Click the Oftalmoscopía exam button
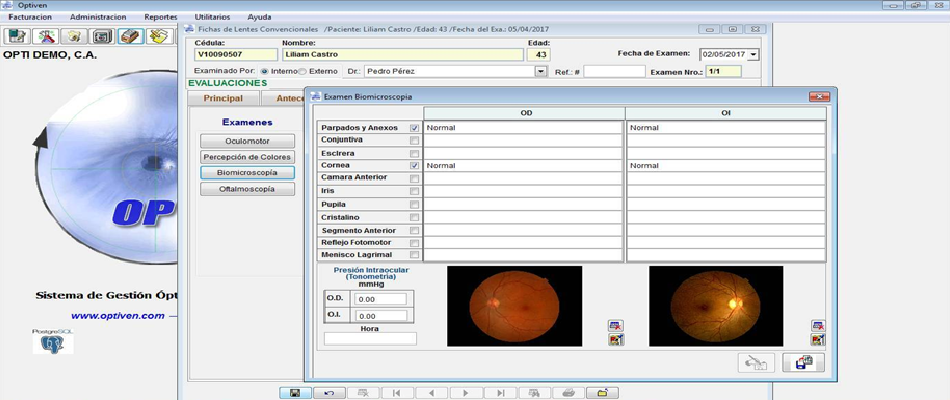The width and height of the screenshot is (950, 400). (x=248, y=189)
